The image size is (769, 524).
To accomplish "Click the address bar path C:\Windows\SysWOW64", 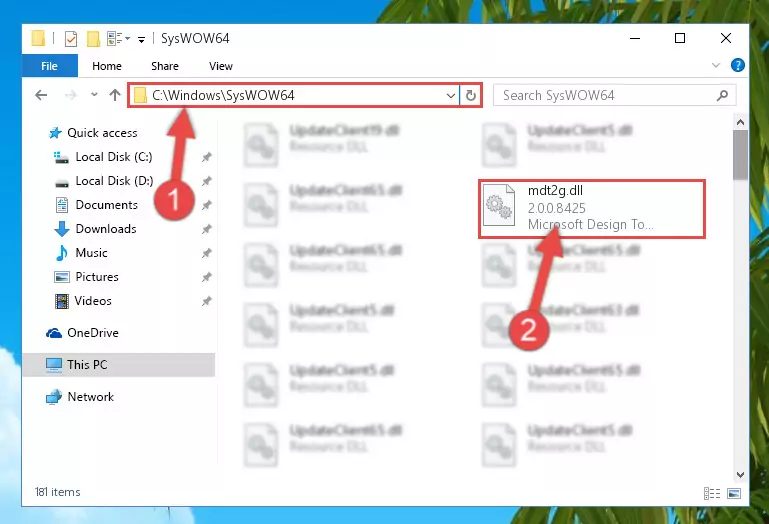I will (223, 95).
